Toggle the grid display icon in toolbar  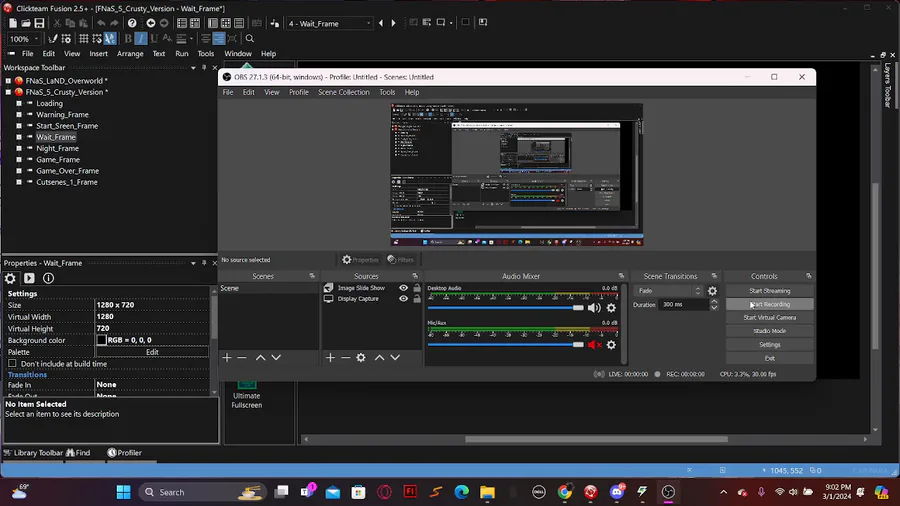[83, 38]
